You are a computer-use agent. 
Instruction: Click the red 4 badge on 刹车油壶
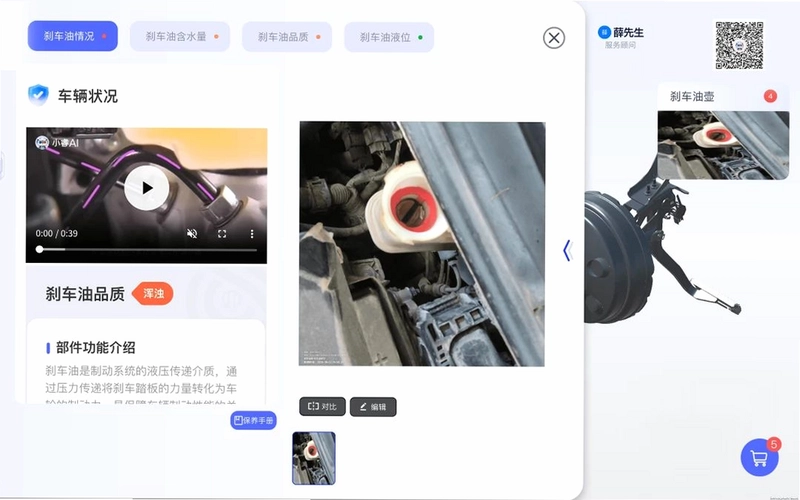coord(770,96)
